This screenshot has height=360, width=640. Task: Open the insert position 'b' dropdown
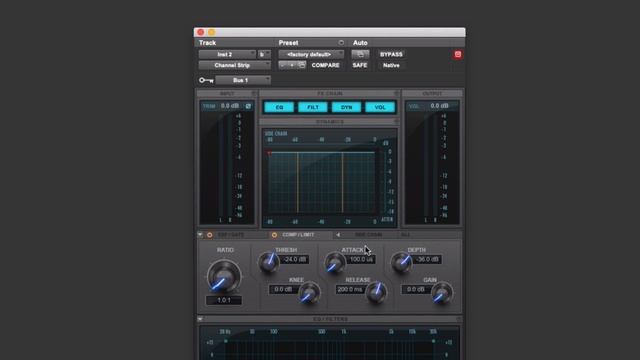(x=264, y=54)
